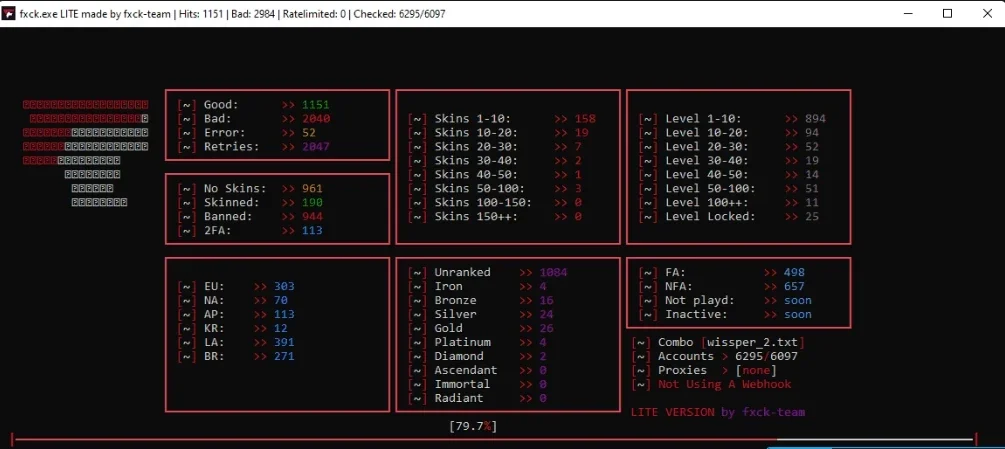Click the 'Level 100++:' label
Image resolution: width=1005 pixels, height=449 pixels.
pyautogui.click(x=707, y=202)
